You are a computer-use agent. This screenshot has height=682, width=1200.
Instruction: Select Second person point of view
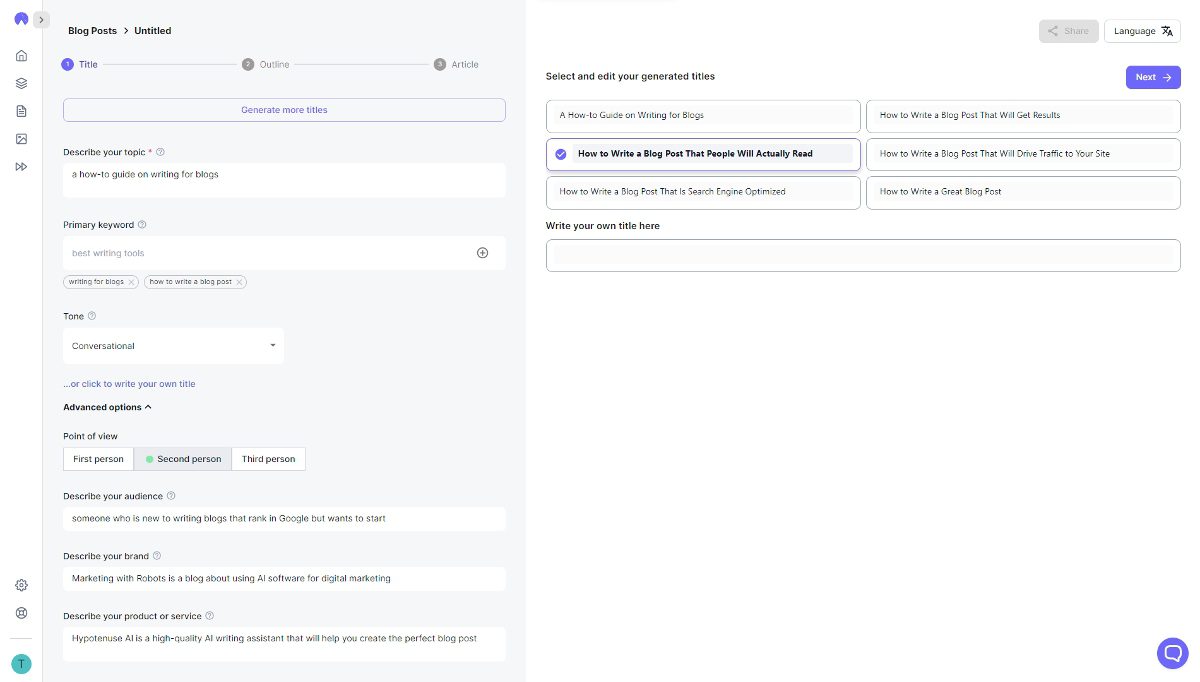click(182, 459)
